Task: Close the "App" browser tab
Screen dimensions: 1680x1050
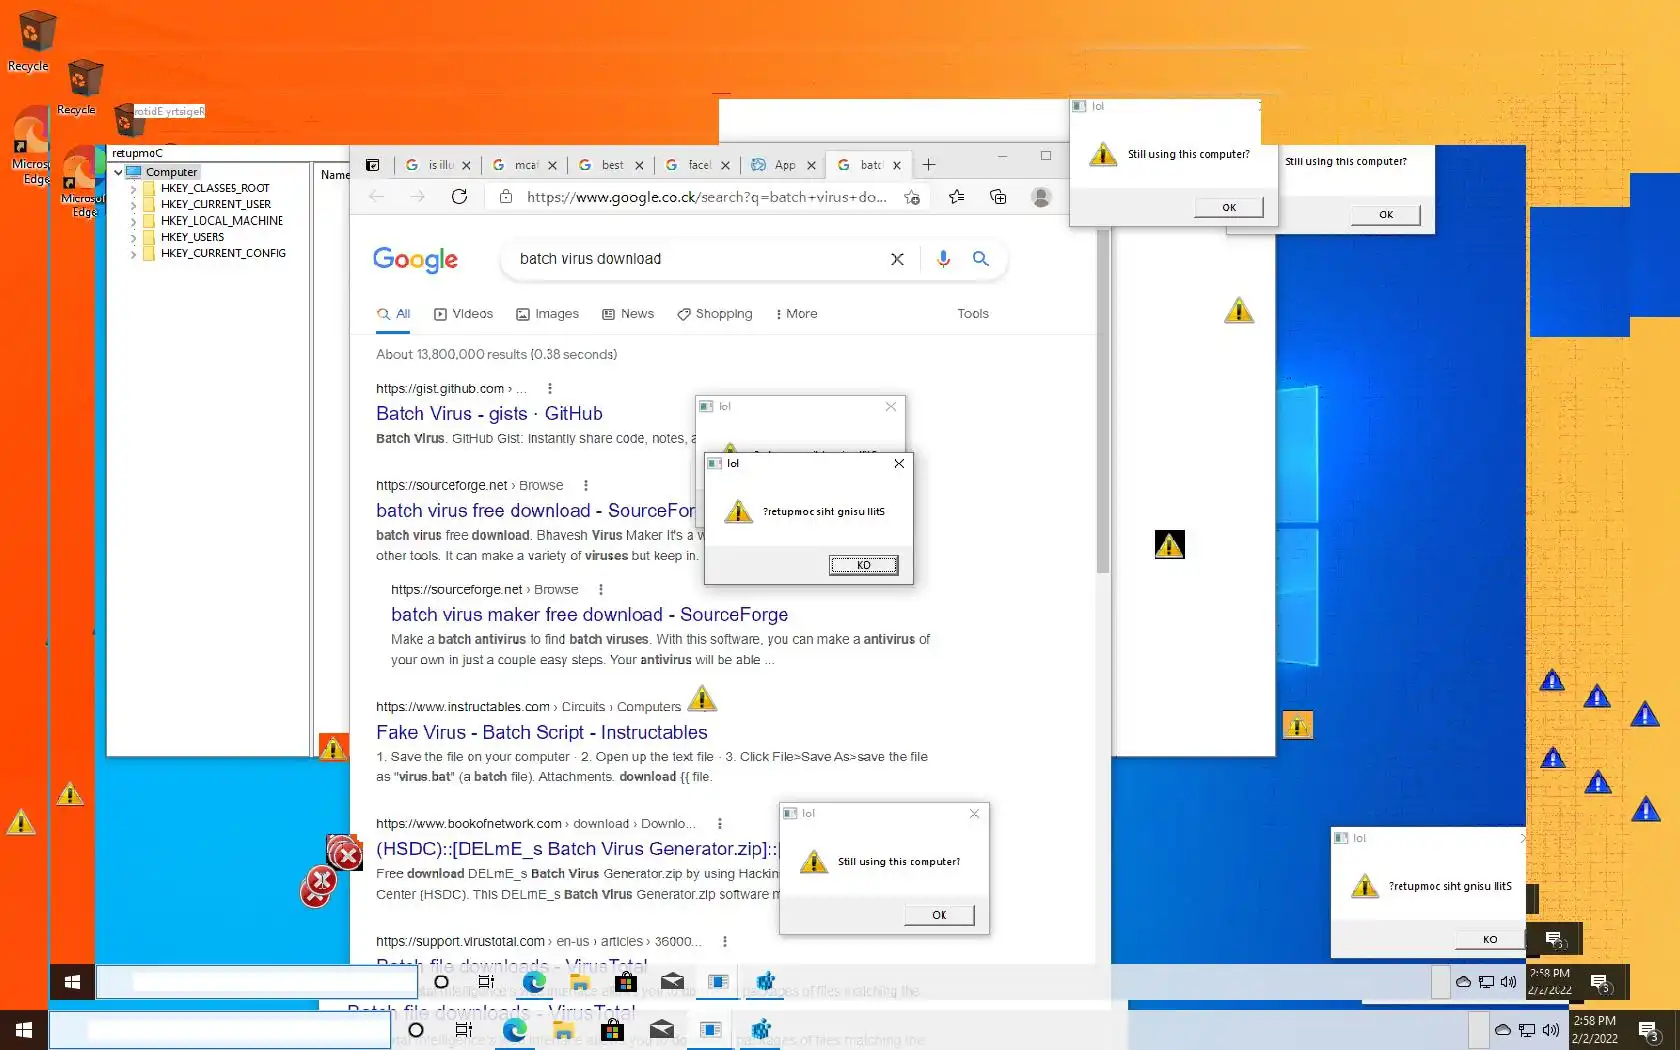Action: coord(811,165)
